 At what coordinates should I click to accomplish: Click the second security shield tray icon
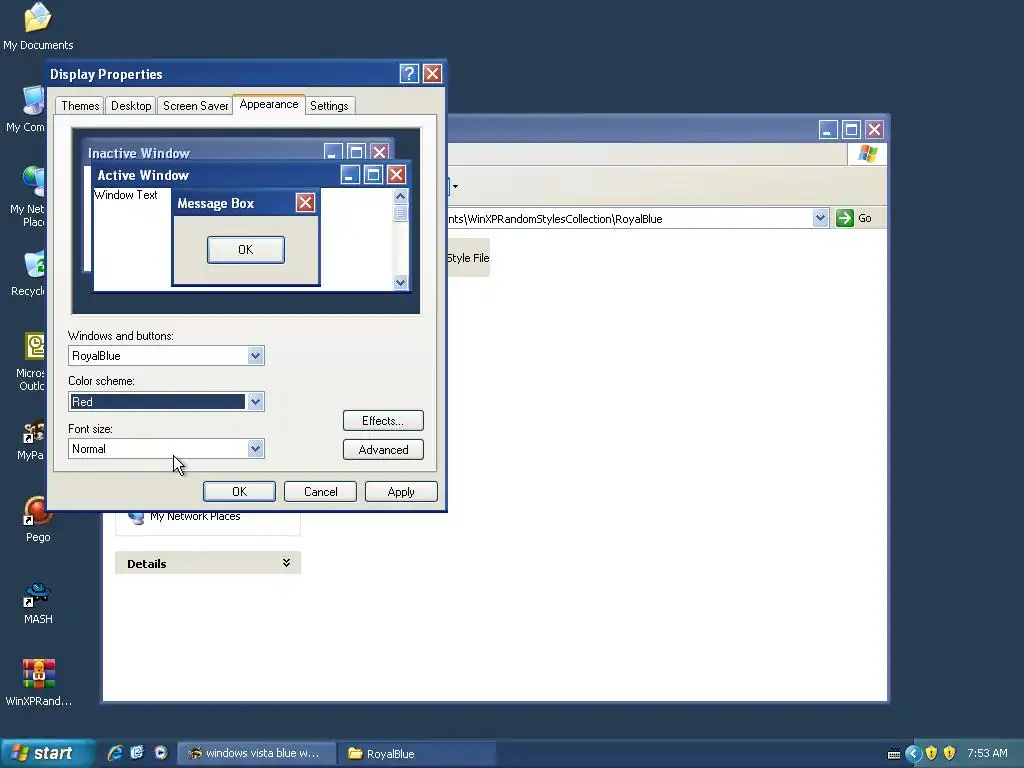pyautogui.click(x=950, y=754)
